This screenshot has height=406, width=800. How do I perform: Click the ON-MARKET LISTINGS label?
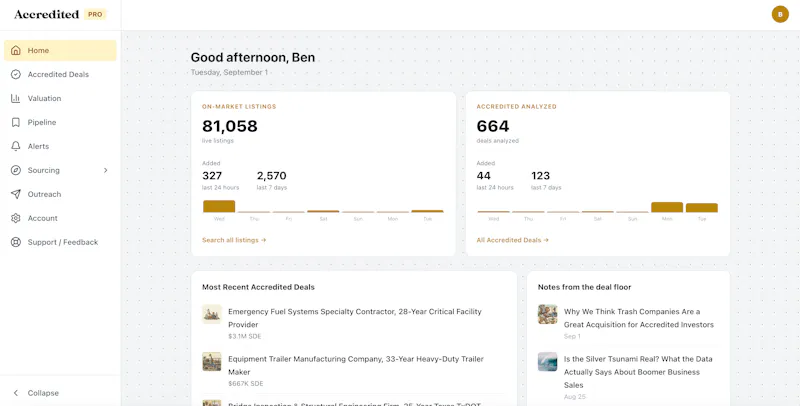click(x=239, y=107)
